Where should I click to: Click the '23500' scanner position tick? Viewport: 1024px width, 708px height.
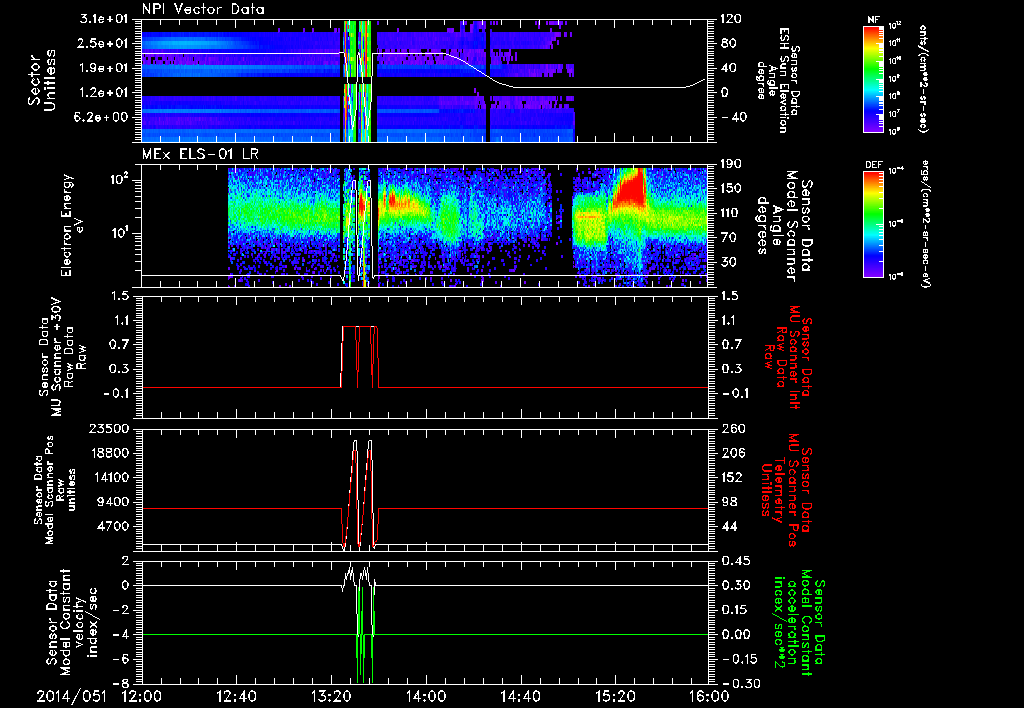pyautogui.click(x=108, y=428)
